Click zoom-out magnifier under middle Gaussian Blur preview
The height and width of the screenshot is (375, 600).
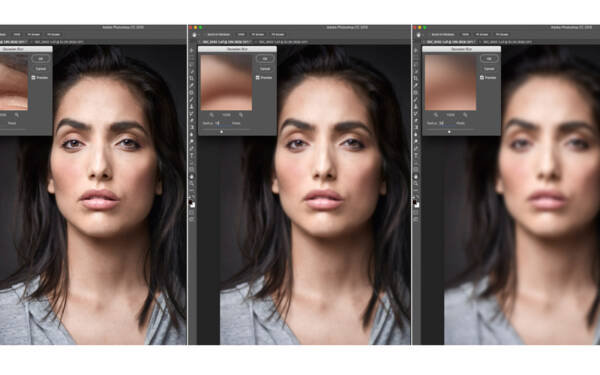(x=212, y=115)
